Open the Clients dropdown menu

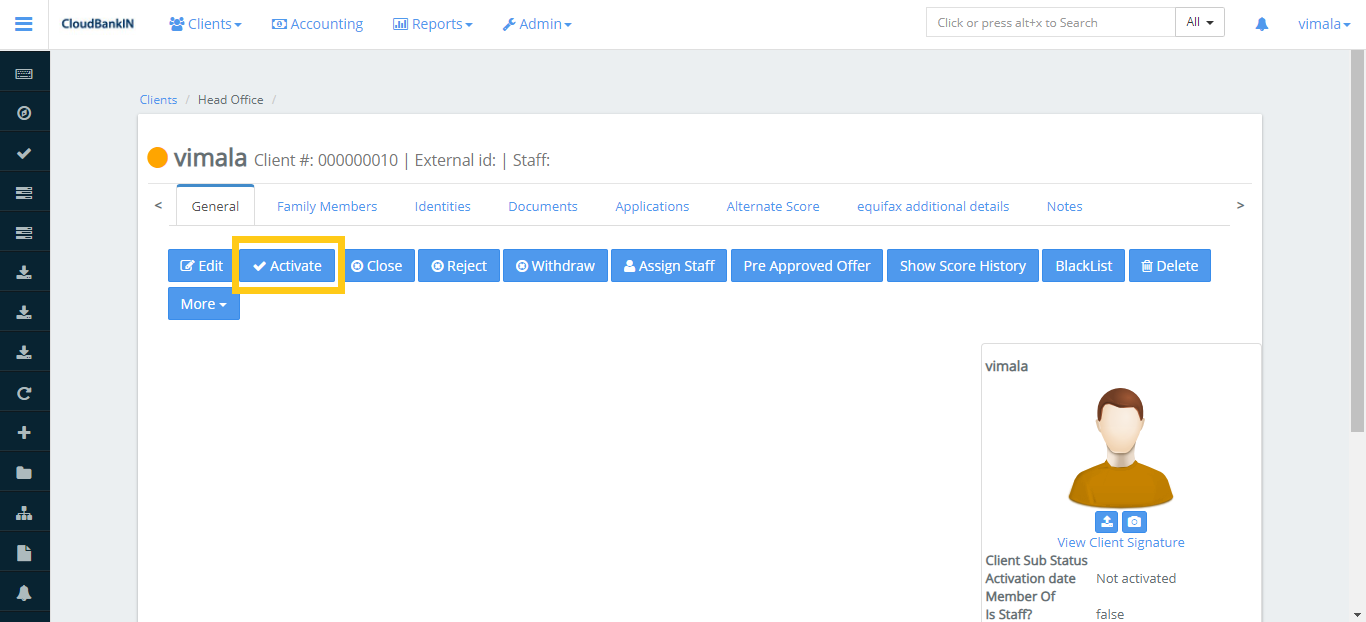click(x=205, y=24)
